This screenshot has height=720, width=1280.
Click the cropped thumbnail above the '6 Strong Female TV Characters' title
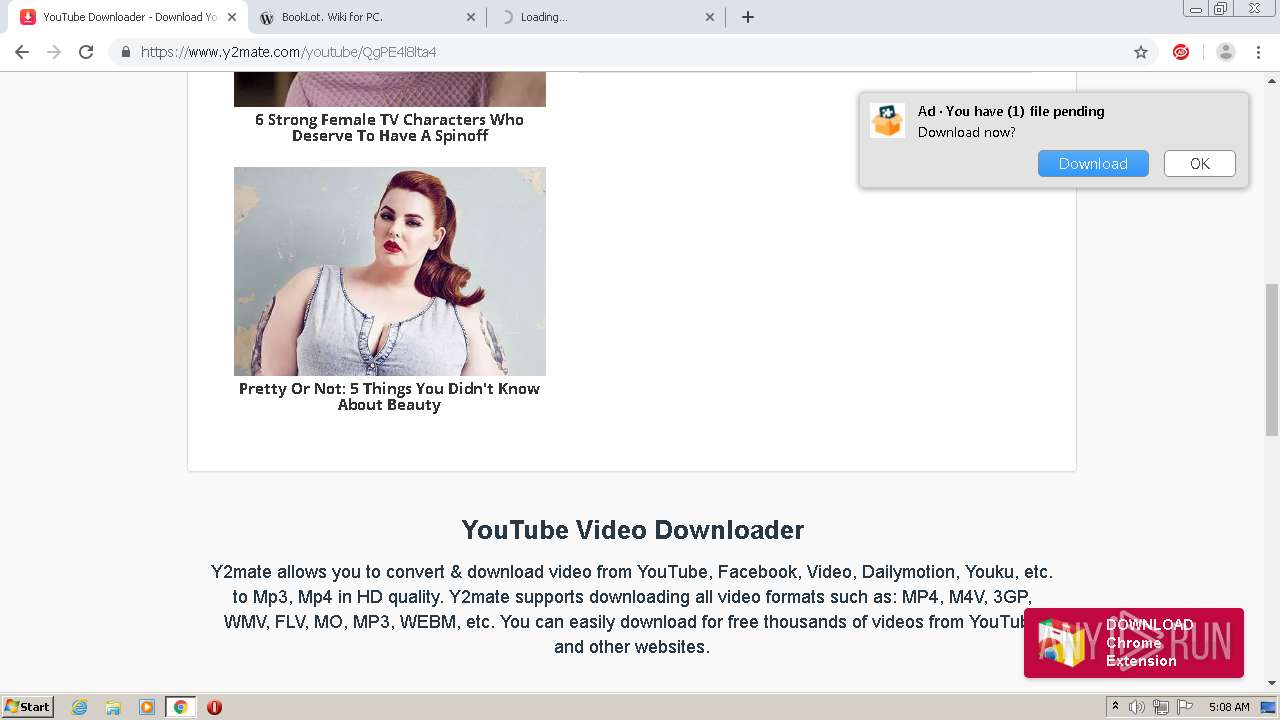[390, 89]
